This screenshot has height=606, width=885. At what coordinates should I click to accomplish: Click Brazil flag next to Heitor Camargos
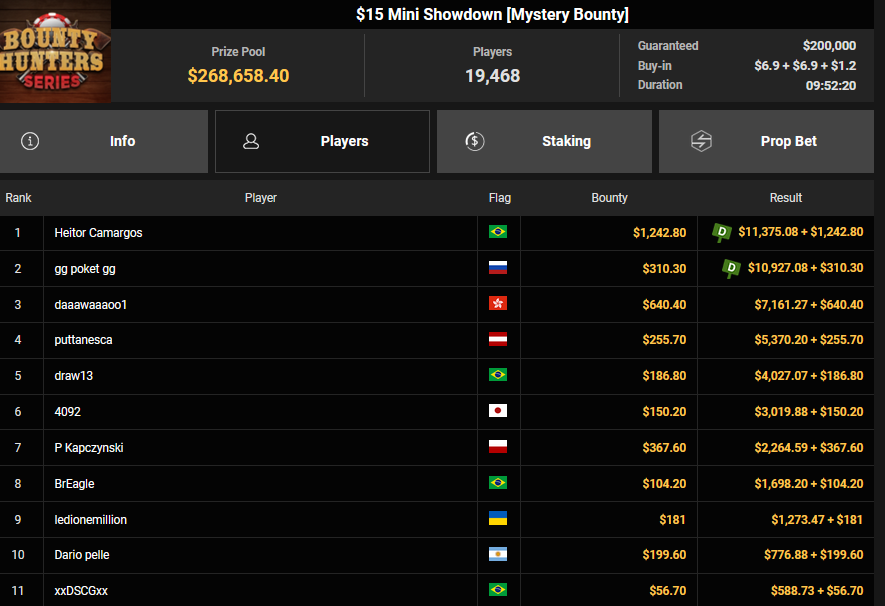497,232
